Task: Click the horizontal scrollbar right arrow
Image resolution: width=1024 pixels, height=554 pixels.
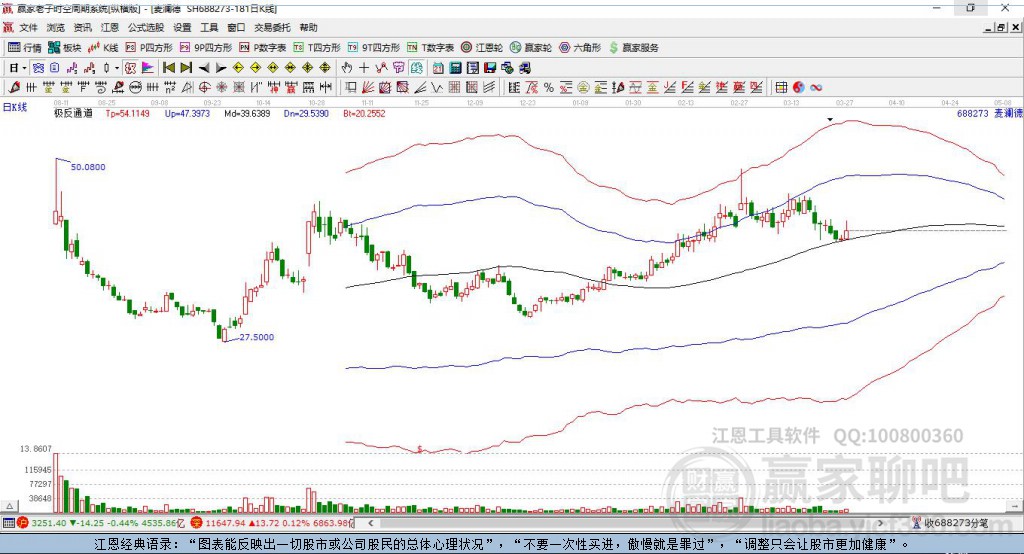Action: [880, 523]
